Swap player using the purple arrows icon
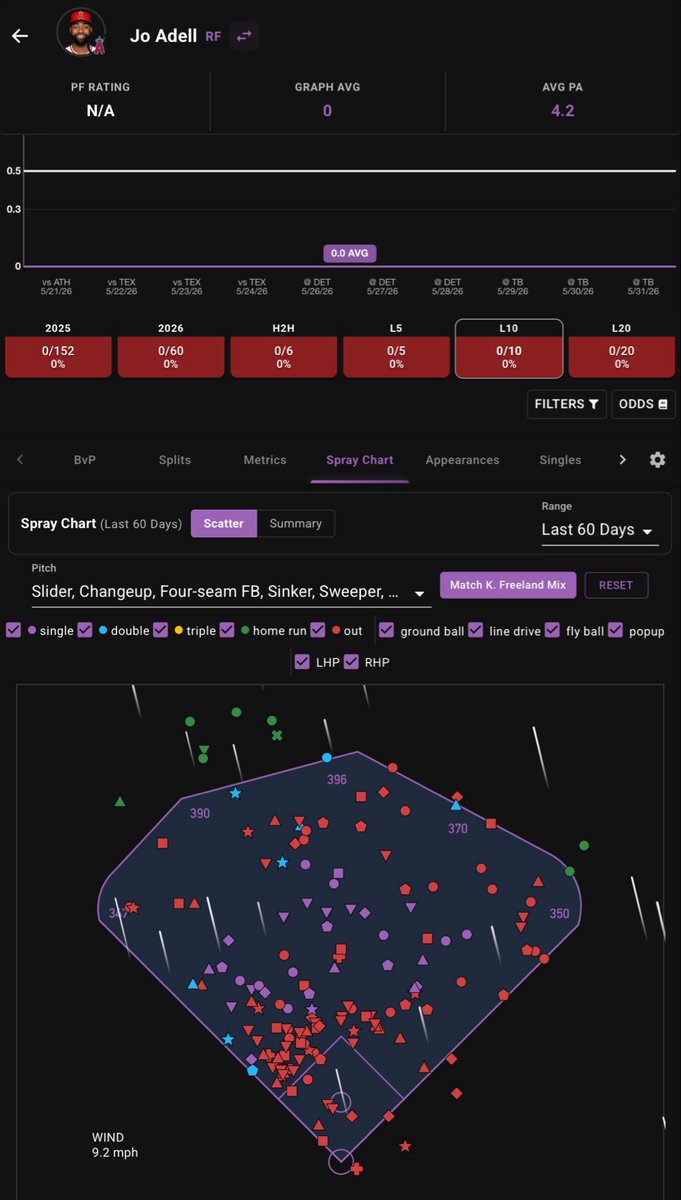The image size is (681, 1200). pos(244,36)
